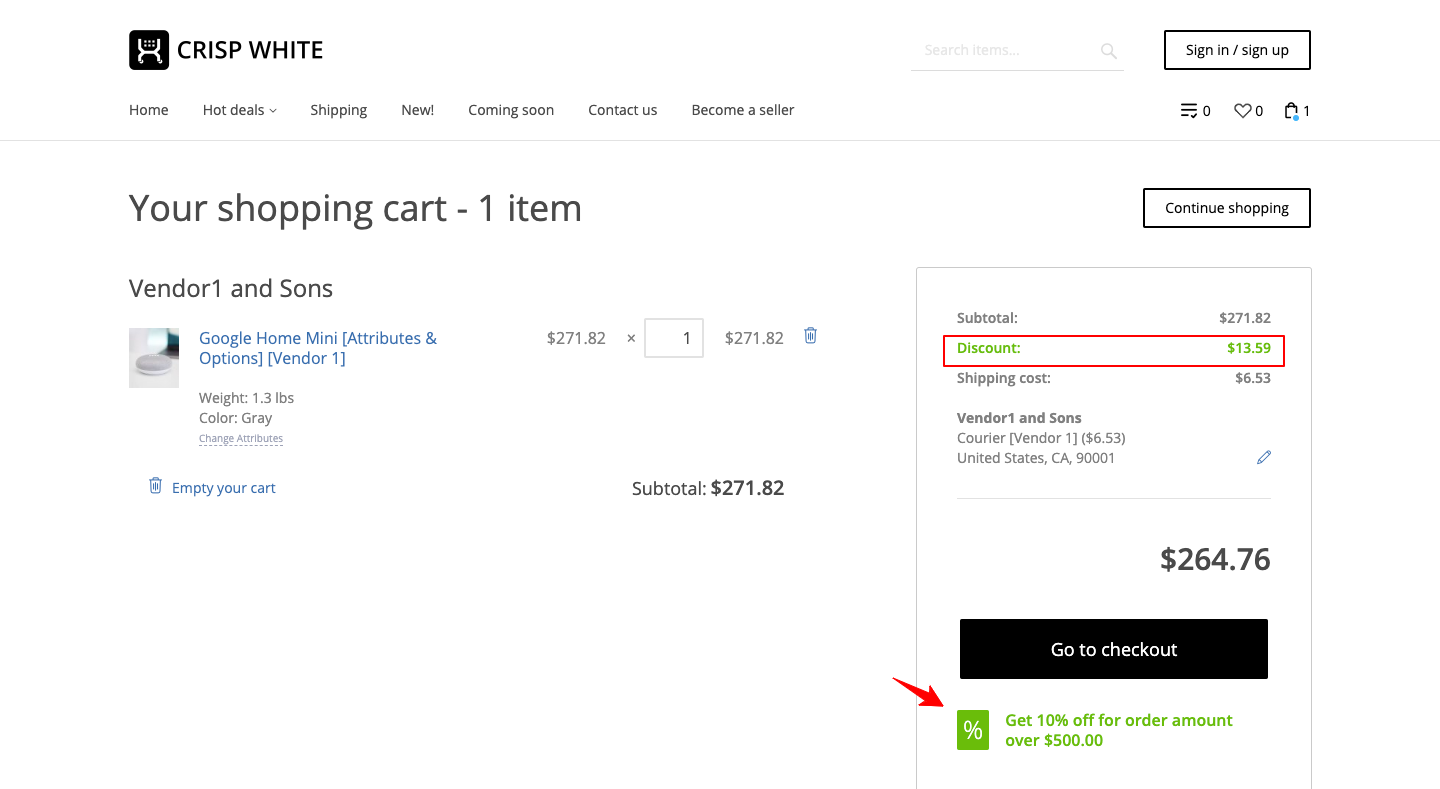Open the Contact us menu item
The height and width of the screenshot is (789, 1440).
pos(623,110)
